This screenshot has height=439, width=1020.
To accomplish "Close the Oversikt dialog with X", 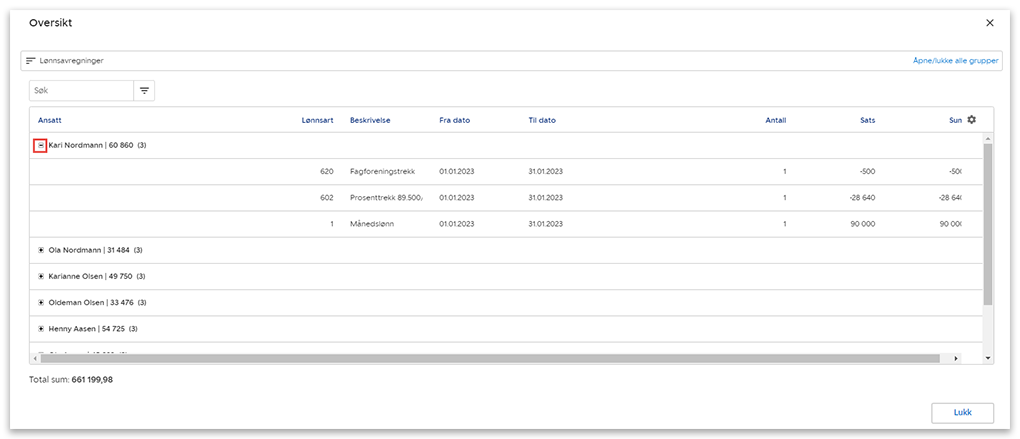I will click(989, 22).
